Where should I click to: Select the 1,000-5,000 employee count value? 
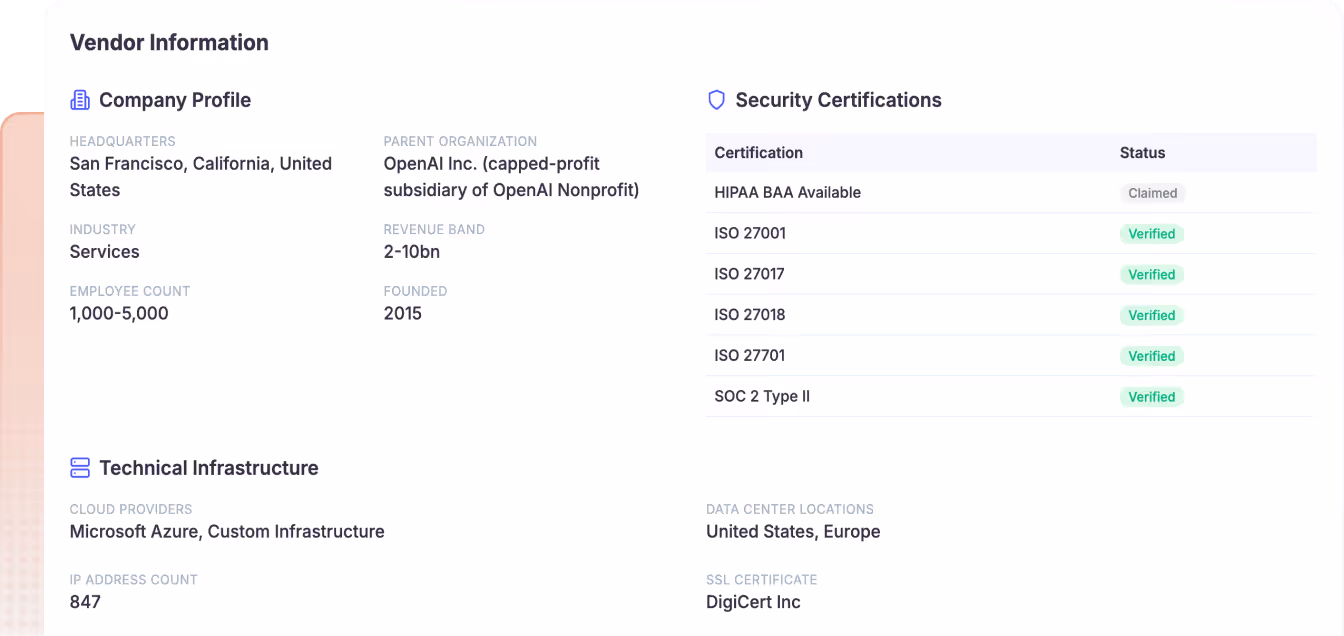pos(119,314)
